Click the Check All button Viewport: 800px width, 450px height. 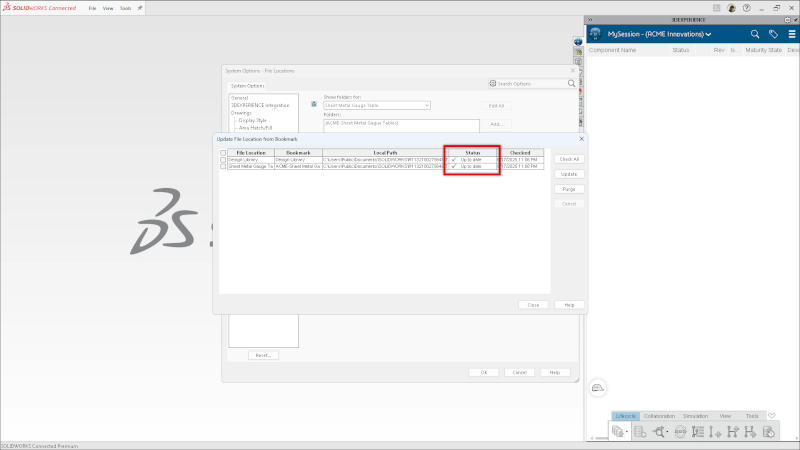569,159
